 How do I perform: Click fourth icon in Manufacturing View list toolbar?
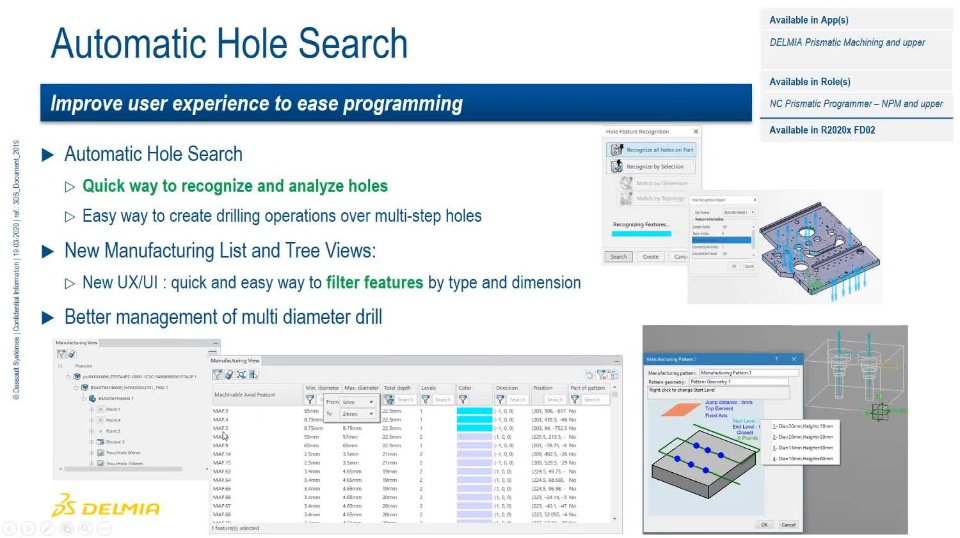coord(253,374)
